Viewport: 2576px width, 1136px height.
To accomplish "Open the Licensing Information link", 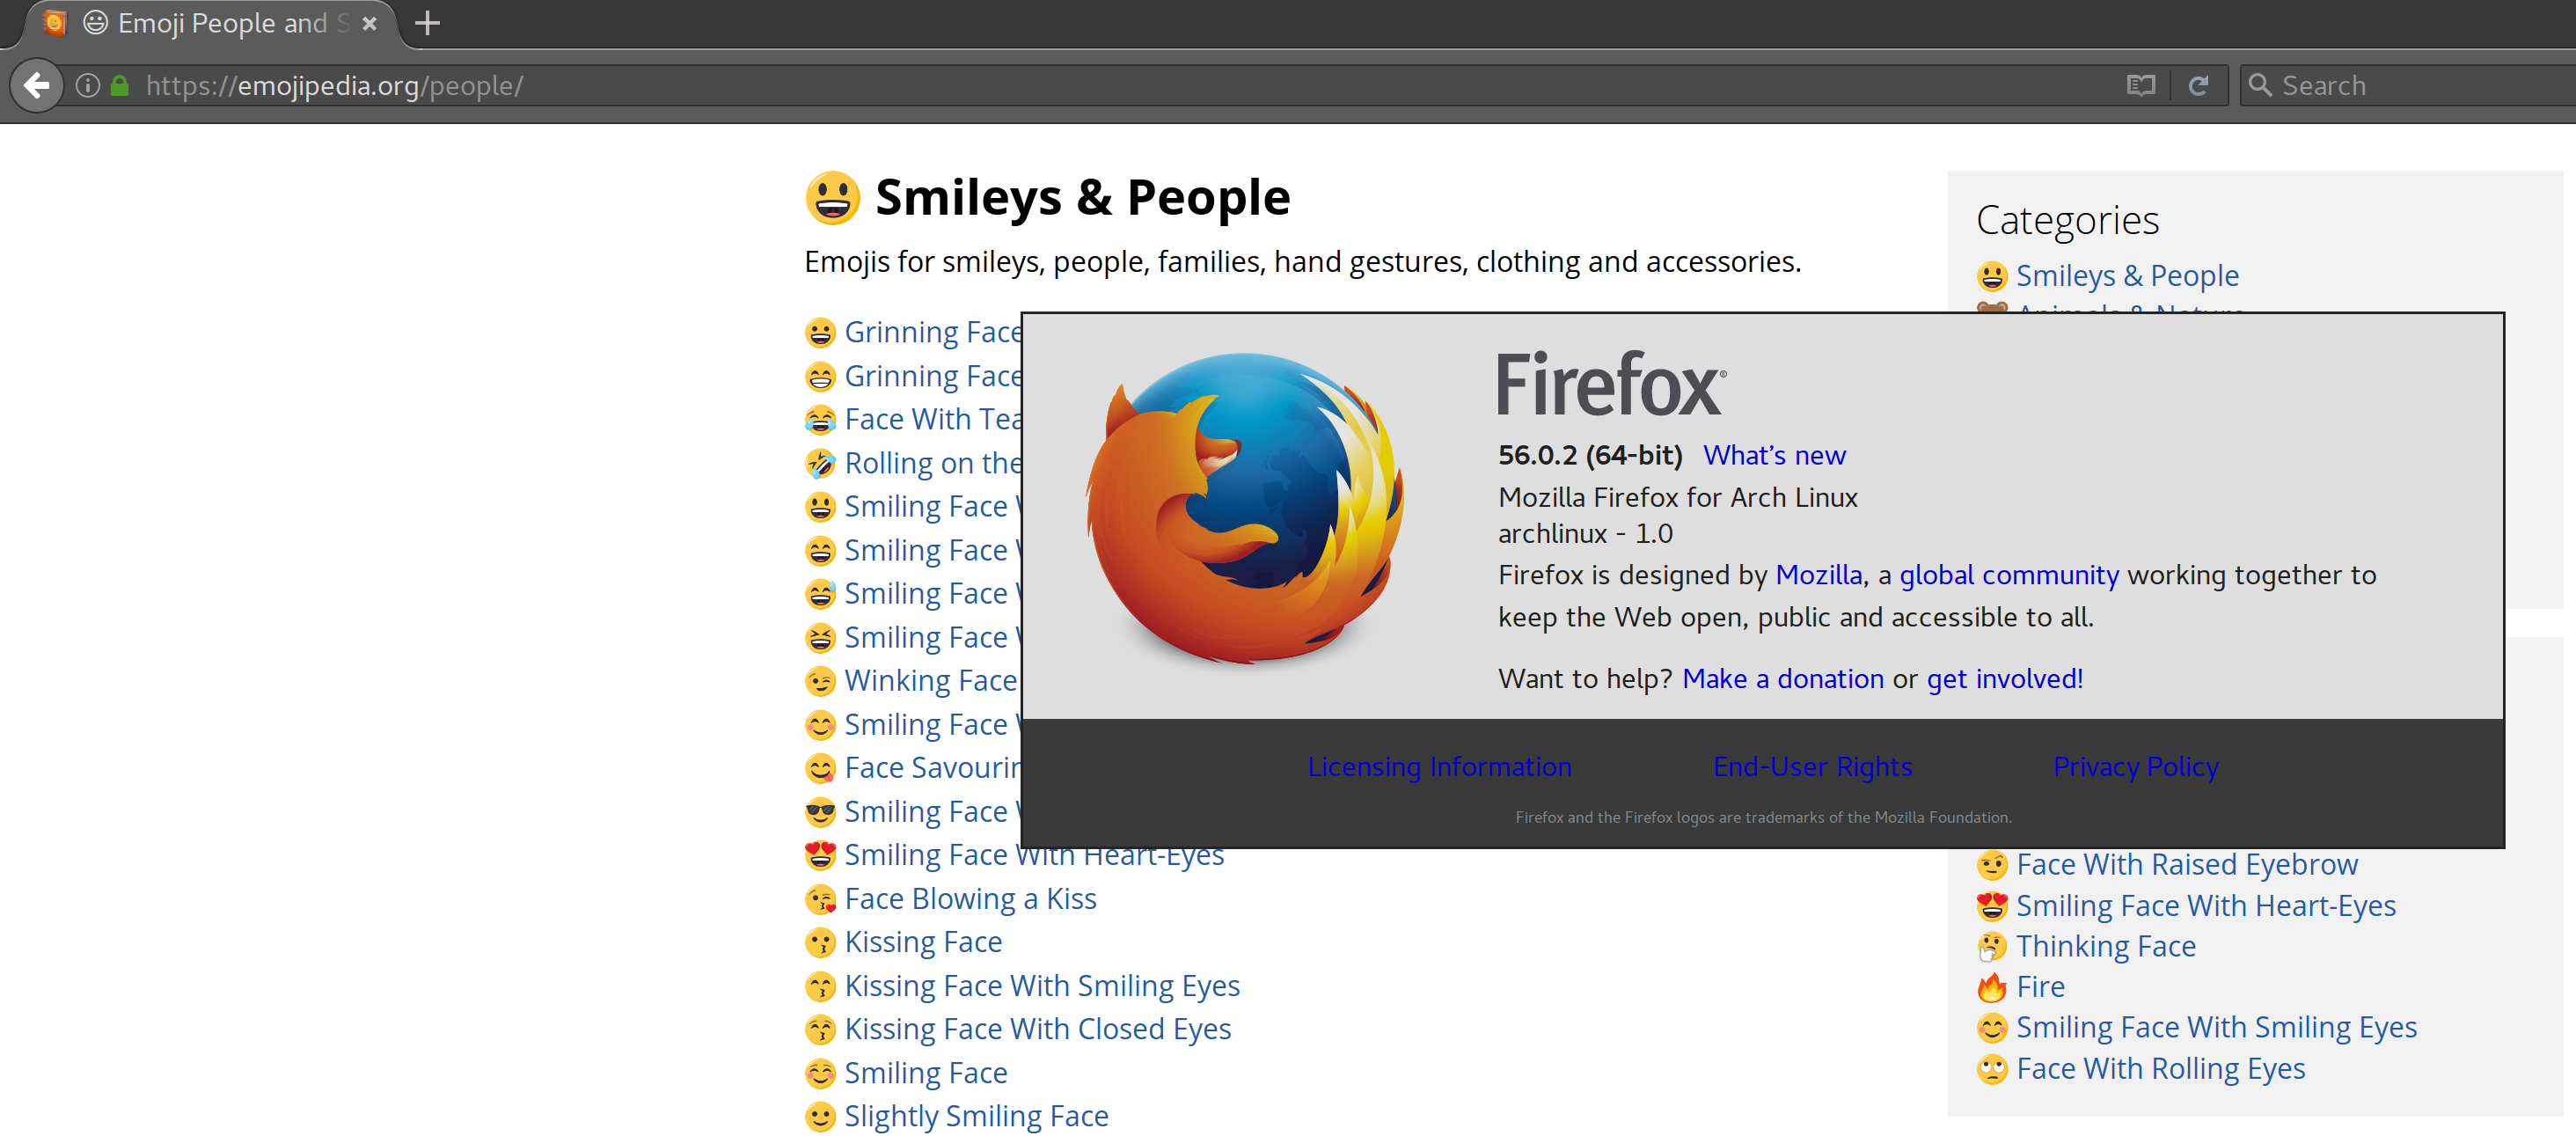I will [1439, 767].
